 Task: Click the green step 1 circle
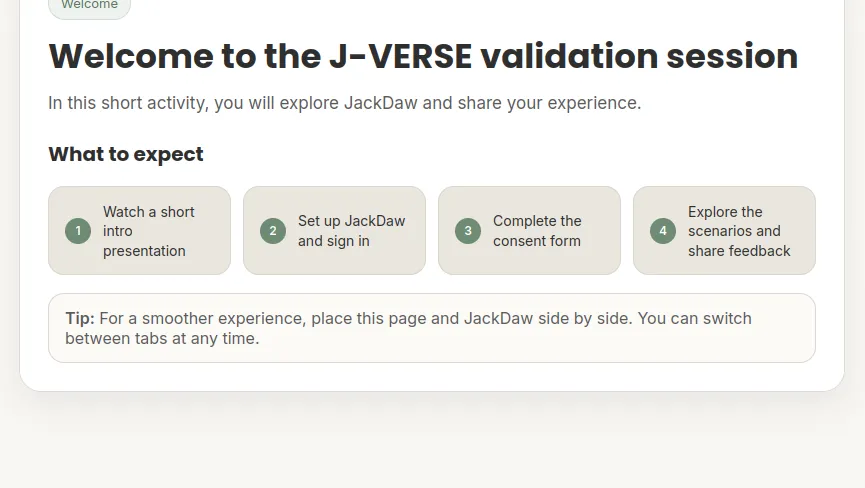tap(78, 231)
